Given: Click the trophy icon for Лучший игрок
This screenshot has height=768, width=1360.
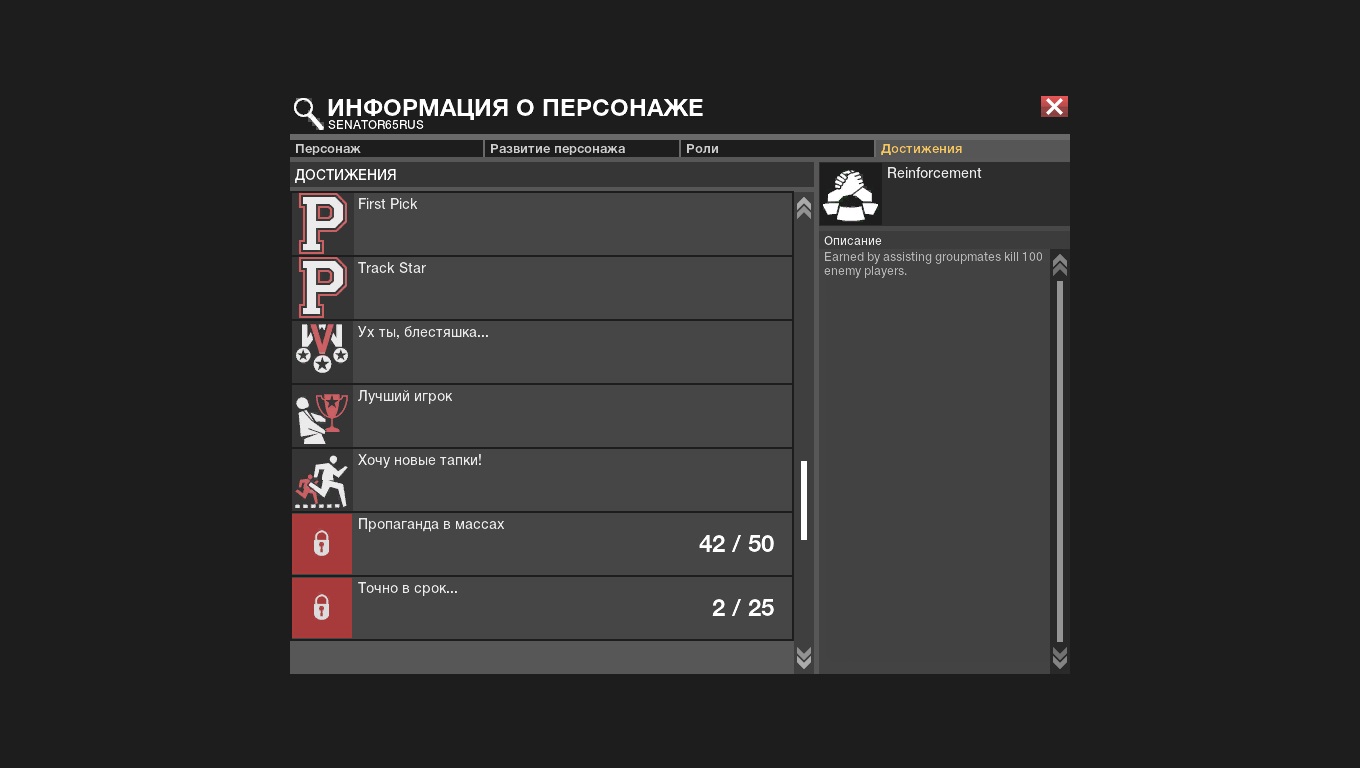Looking at the screenshot, I should 322,416.
